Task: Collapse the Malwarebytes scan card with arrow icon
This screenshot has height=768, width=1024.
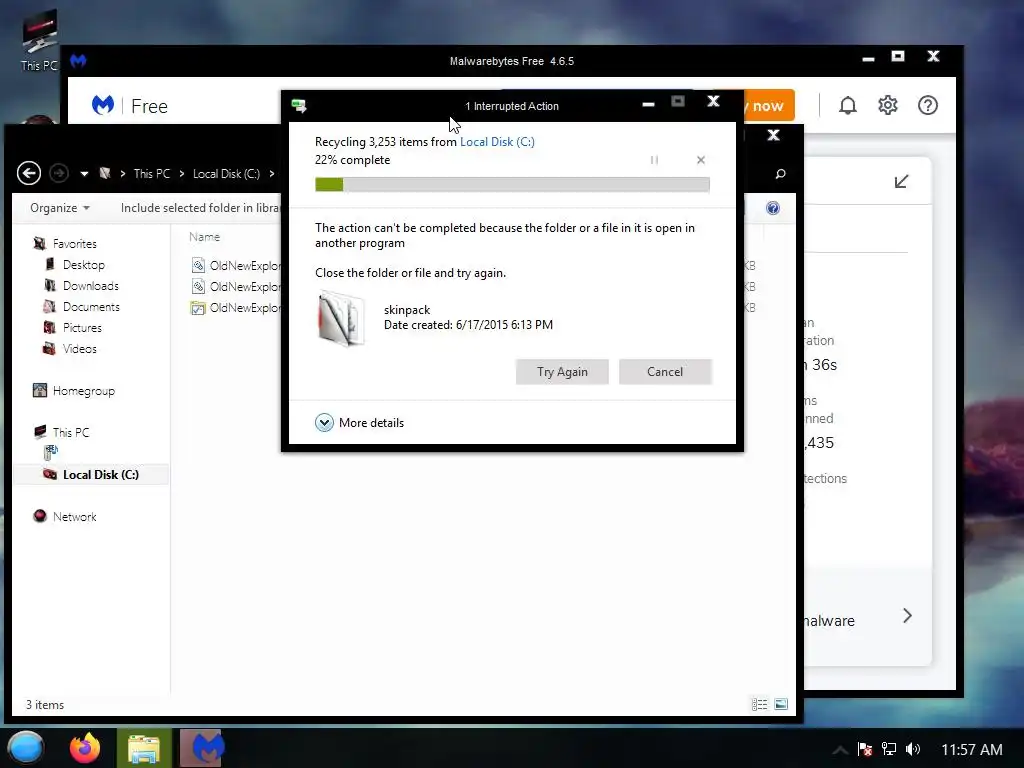Action: pyautogui.click(x=901, y=182)
